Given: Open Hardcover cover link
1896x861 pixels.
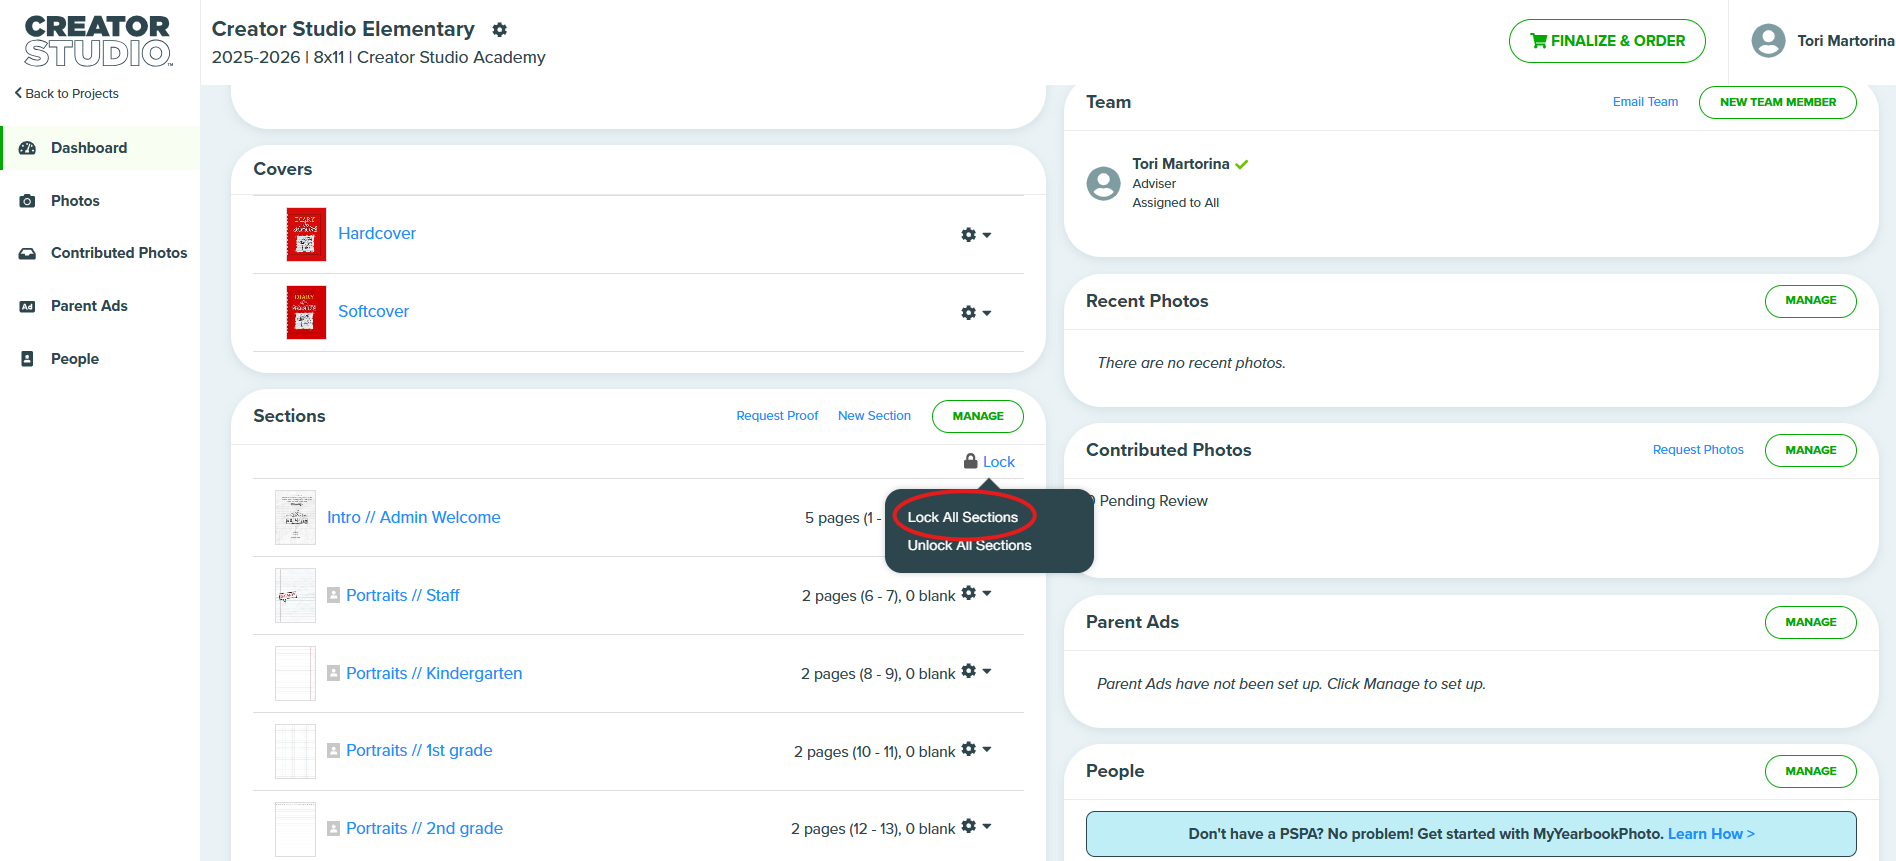Looking at the screenshot, I should point(377,233).
